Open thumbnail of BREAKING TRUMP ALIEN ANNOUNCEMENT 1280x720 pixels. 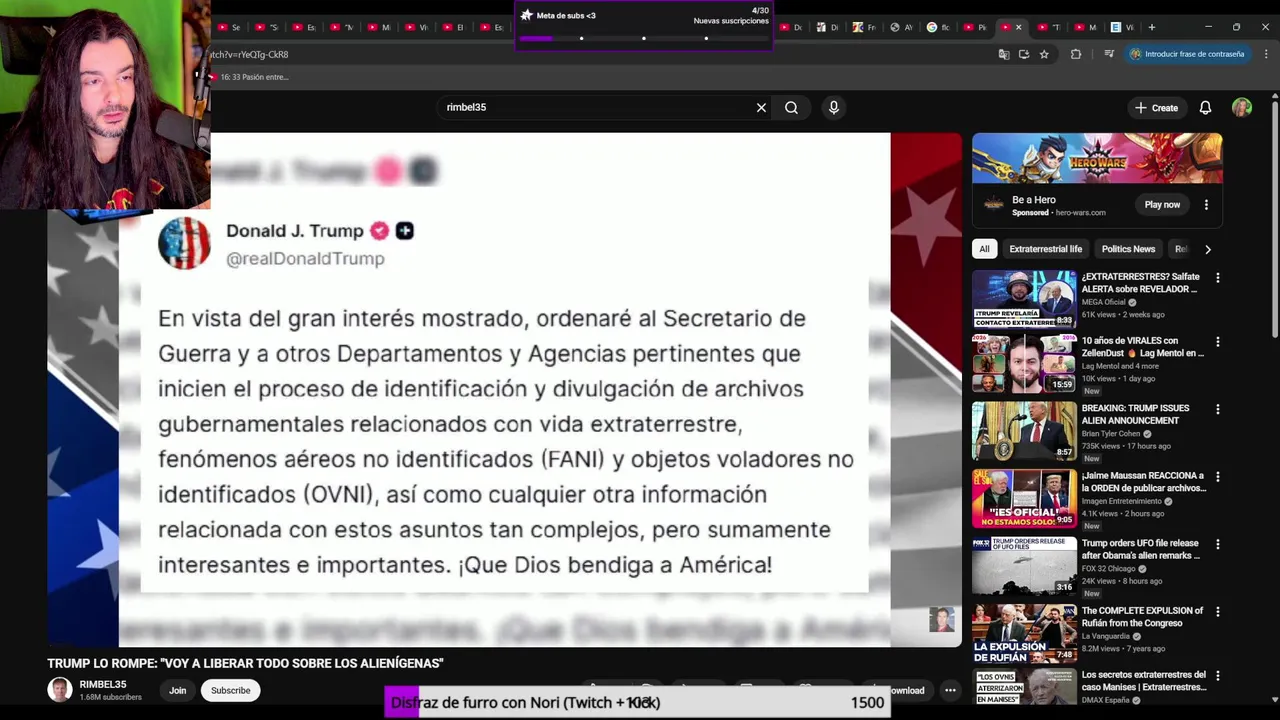1024,431
